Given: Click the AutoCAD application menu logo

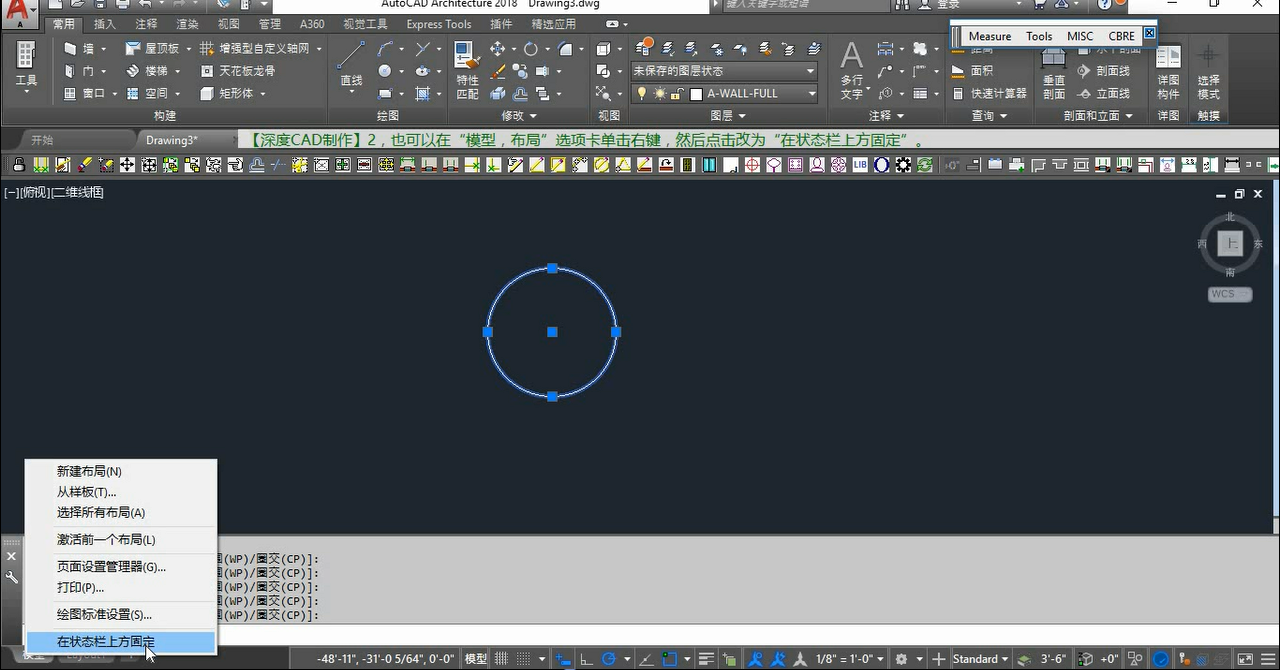Looking at the screenshot, I should click(18, 14).
